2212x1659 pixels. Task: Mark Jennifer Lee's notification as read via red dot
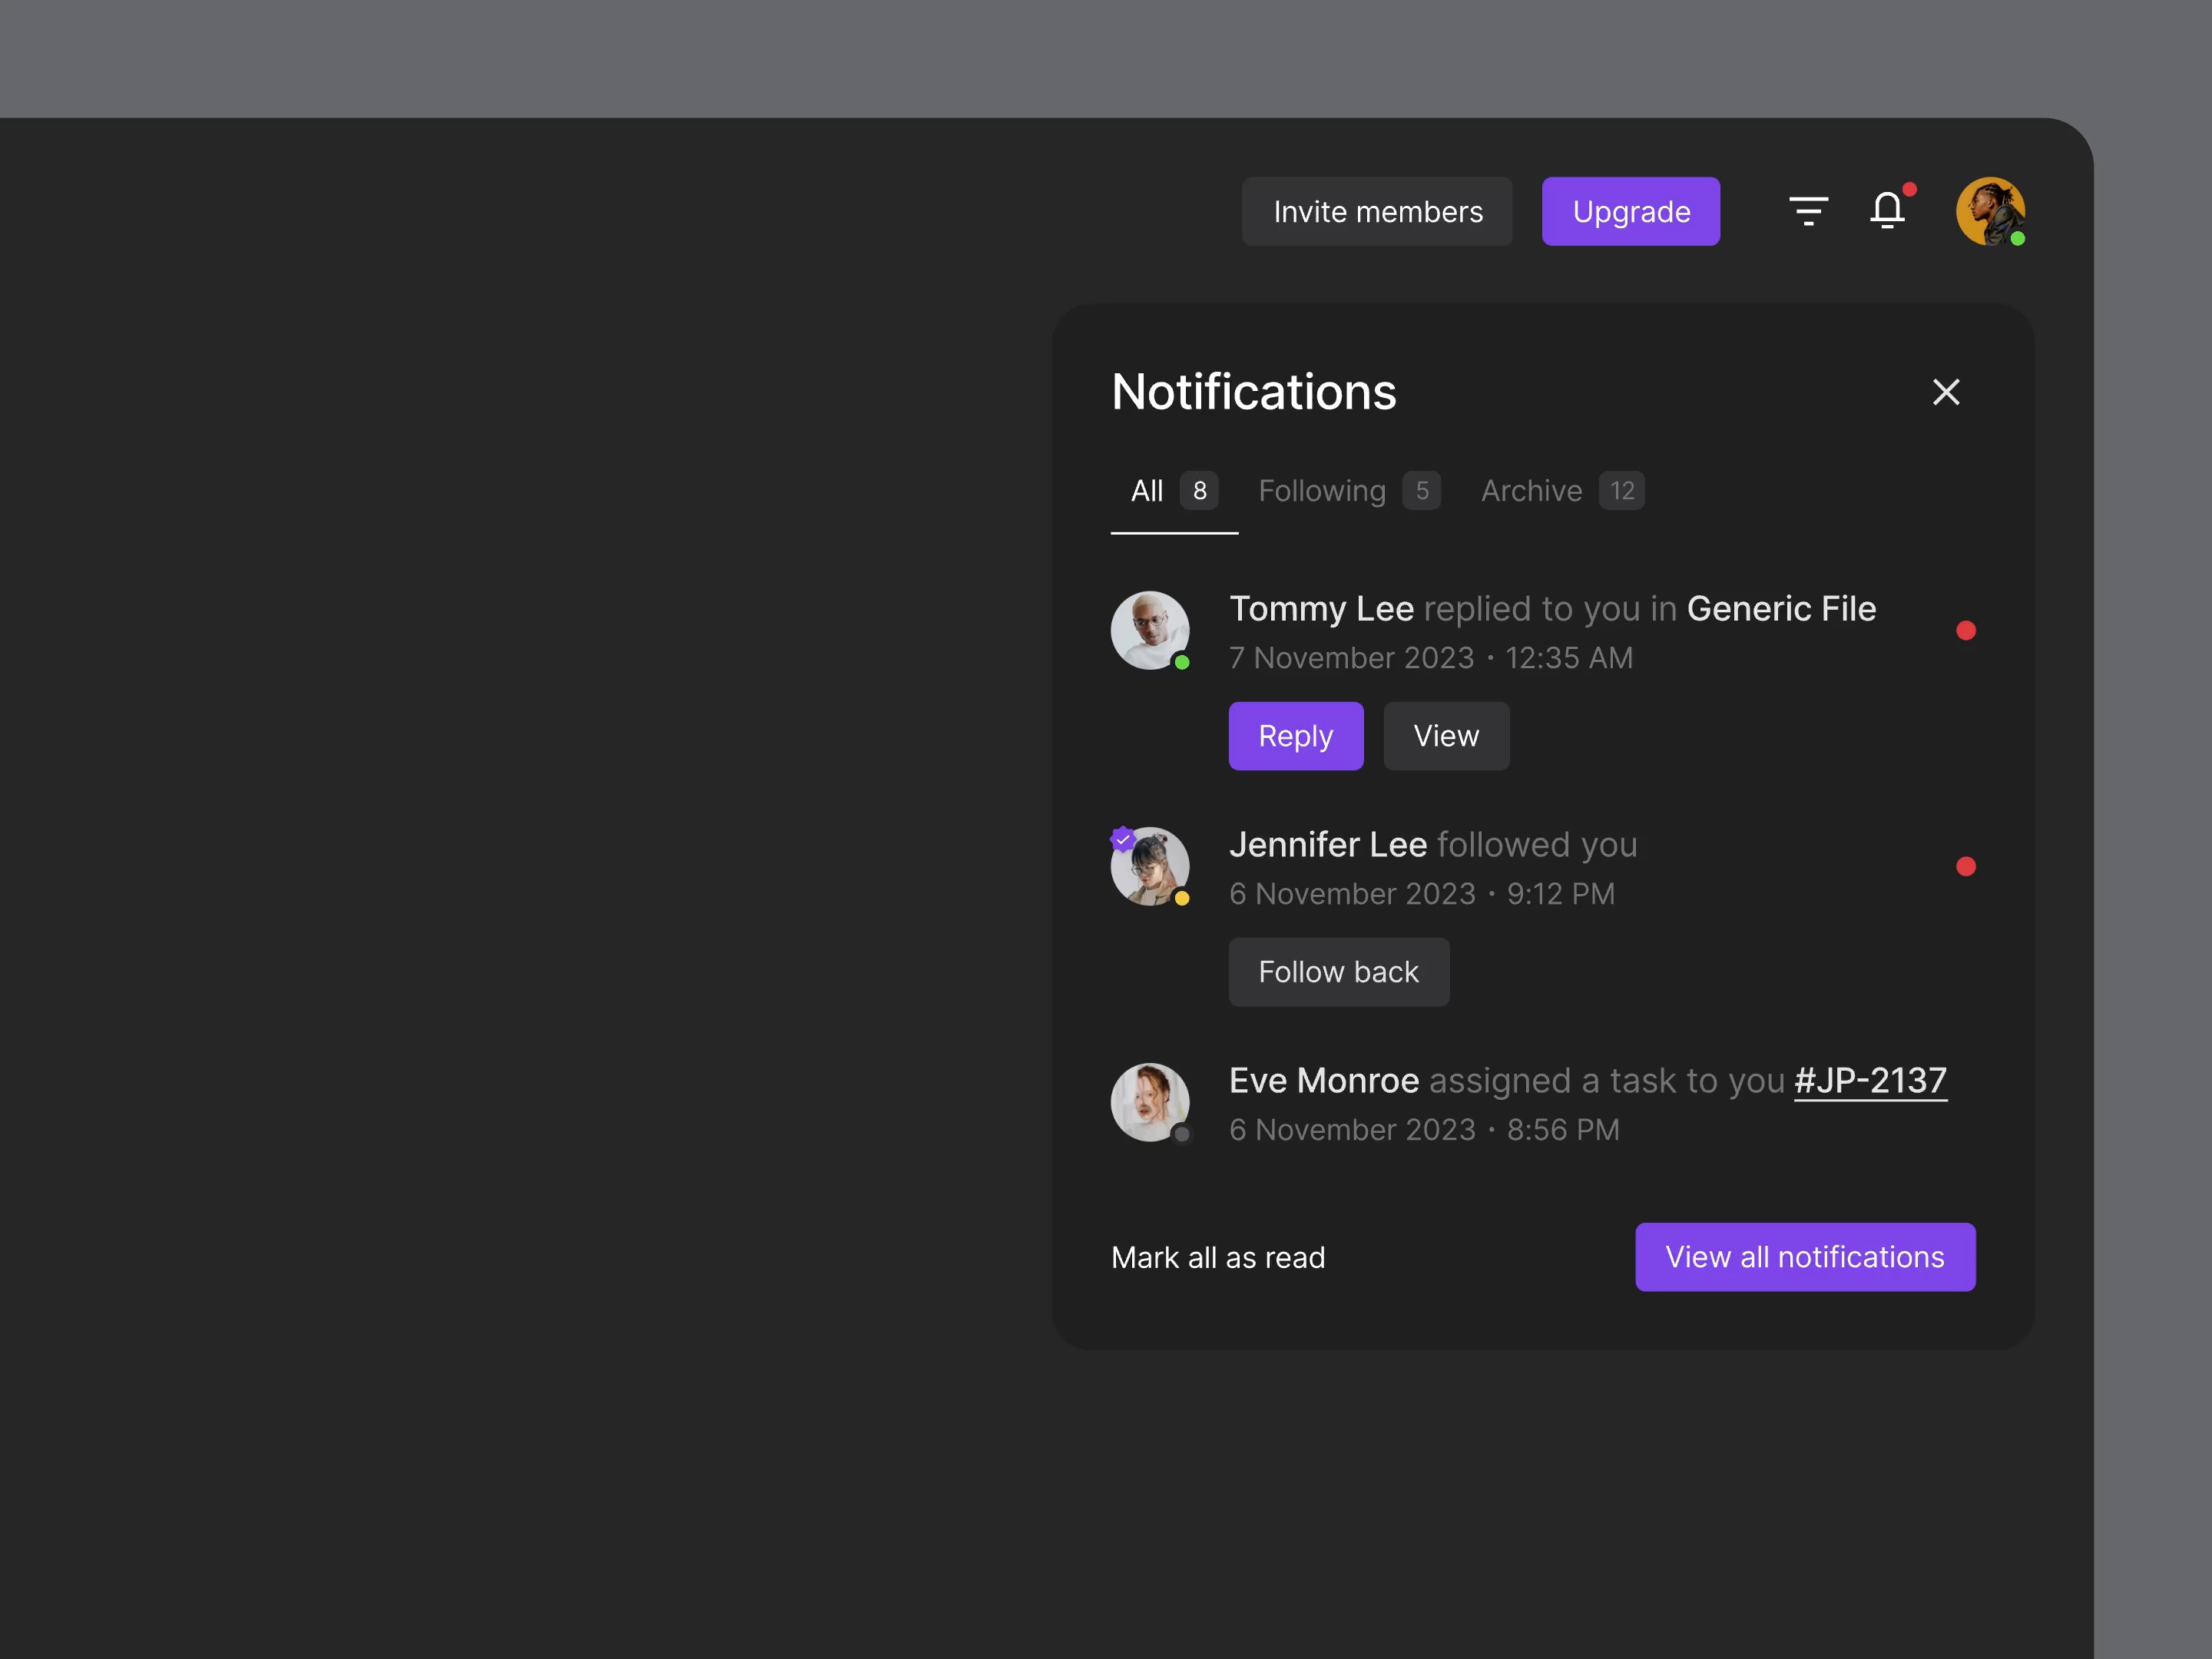point(1967,867)
